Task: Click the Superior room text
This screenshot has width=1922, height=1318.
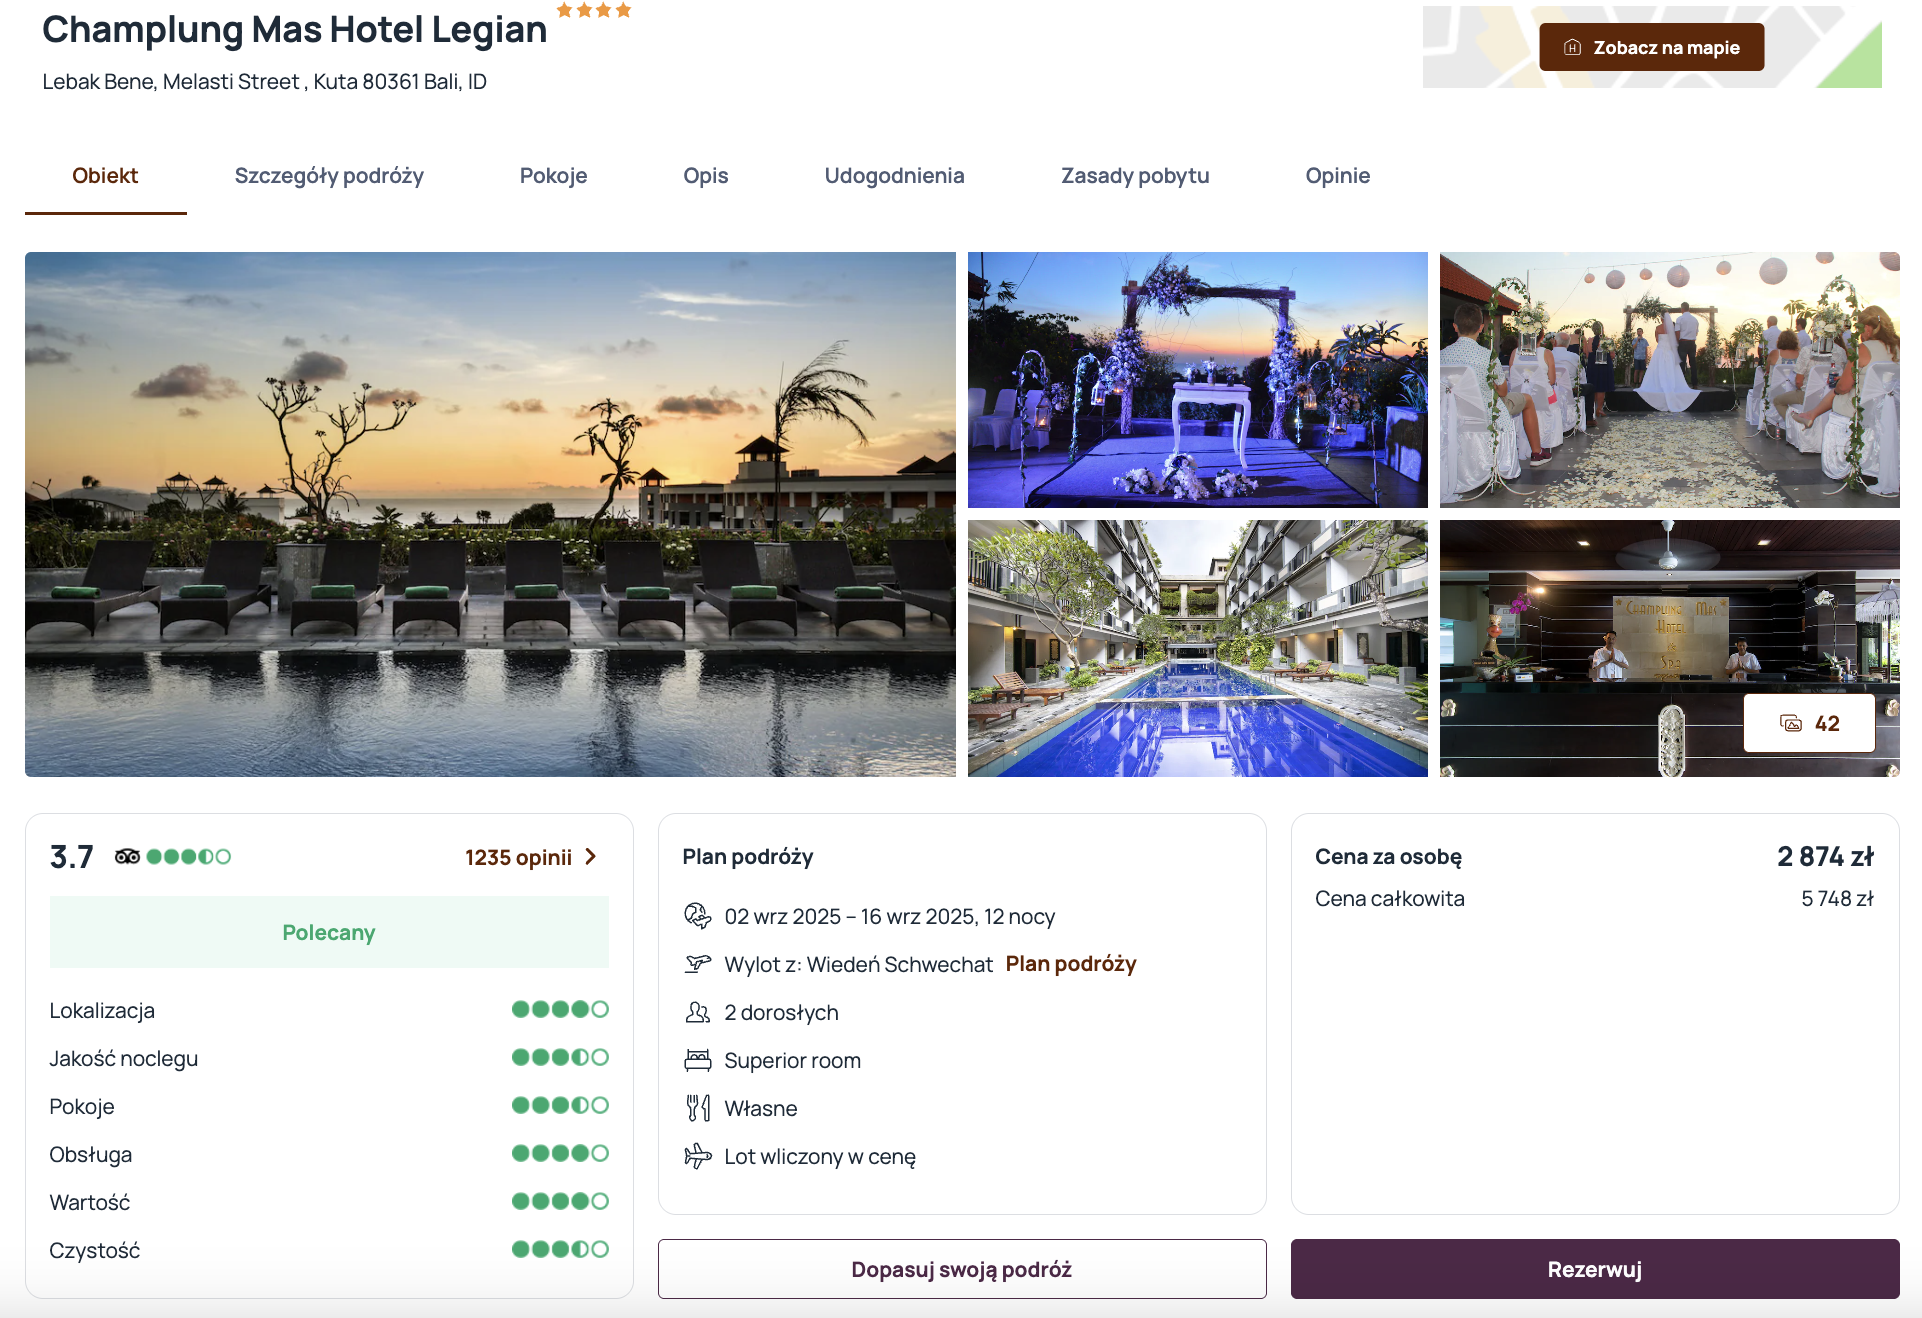Action: tap(792, 1060)
